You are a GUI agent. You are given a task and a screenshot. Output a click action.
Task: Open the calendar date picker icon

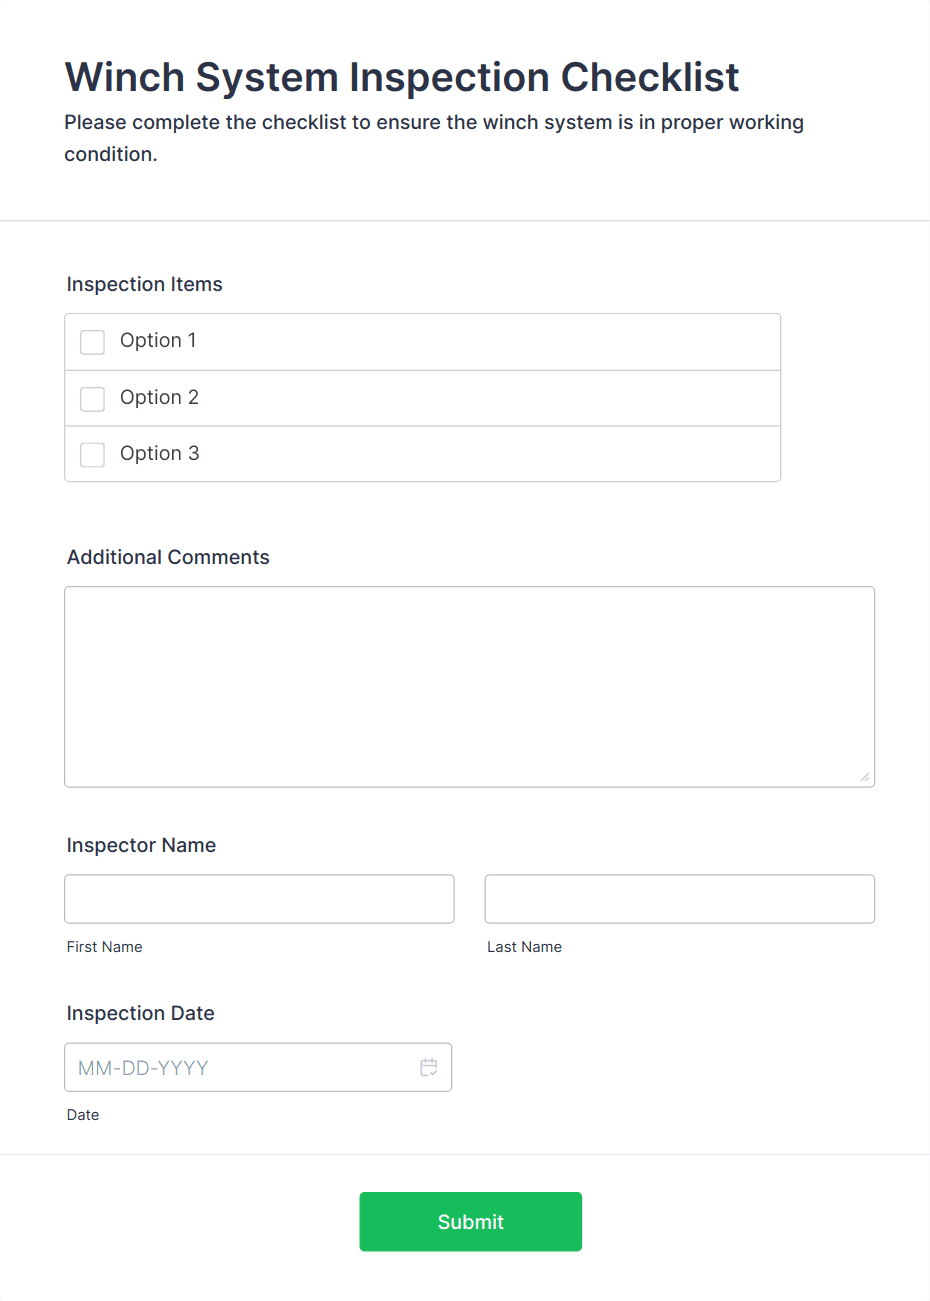429,1067
